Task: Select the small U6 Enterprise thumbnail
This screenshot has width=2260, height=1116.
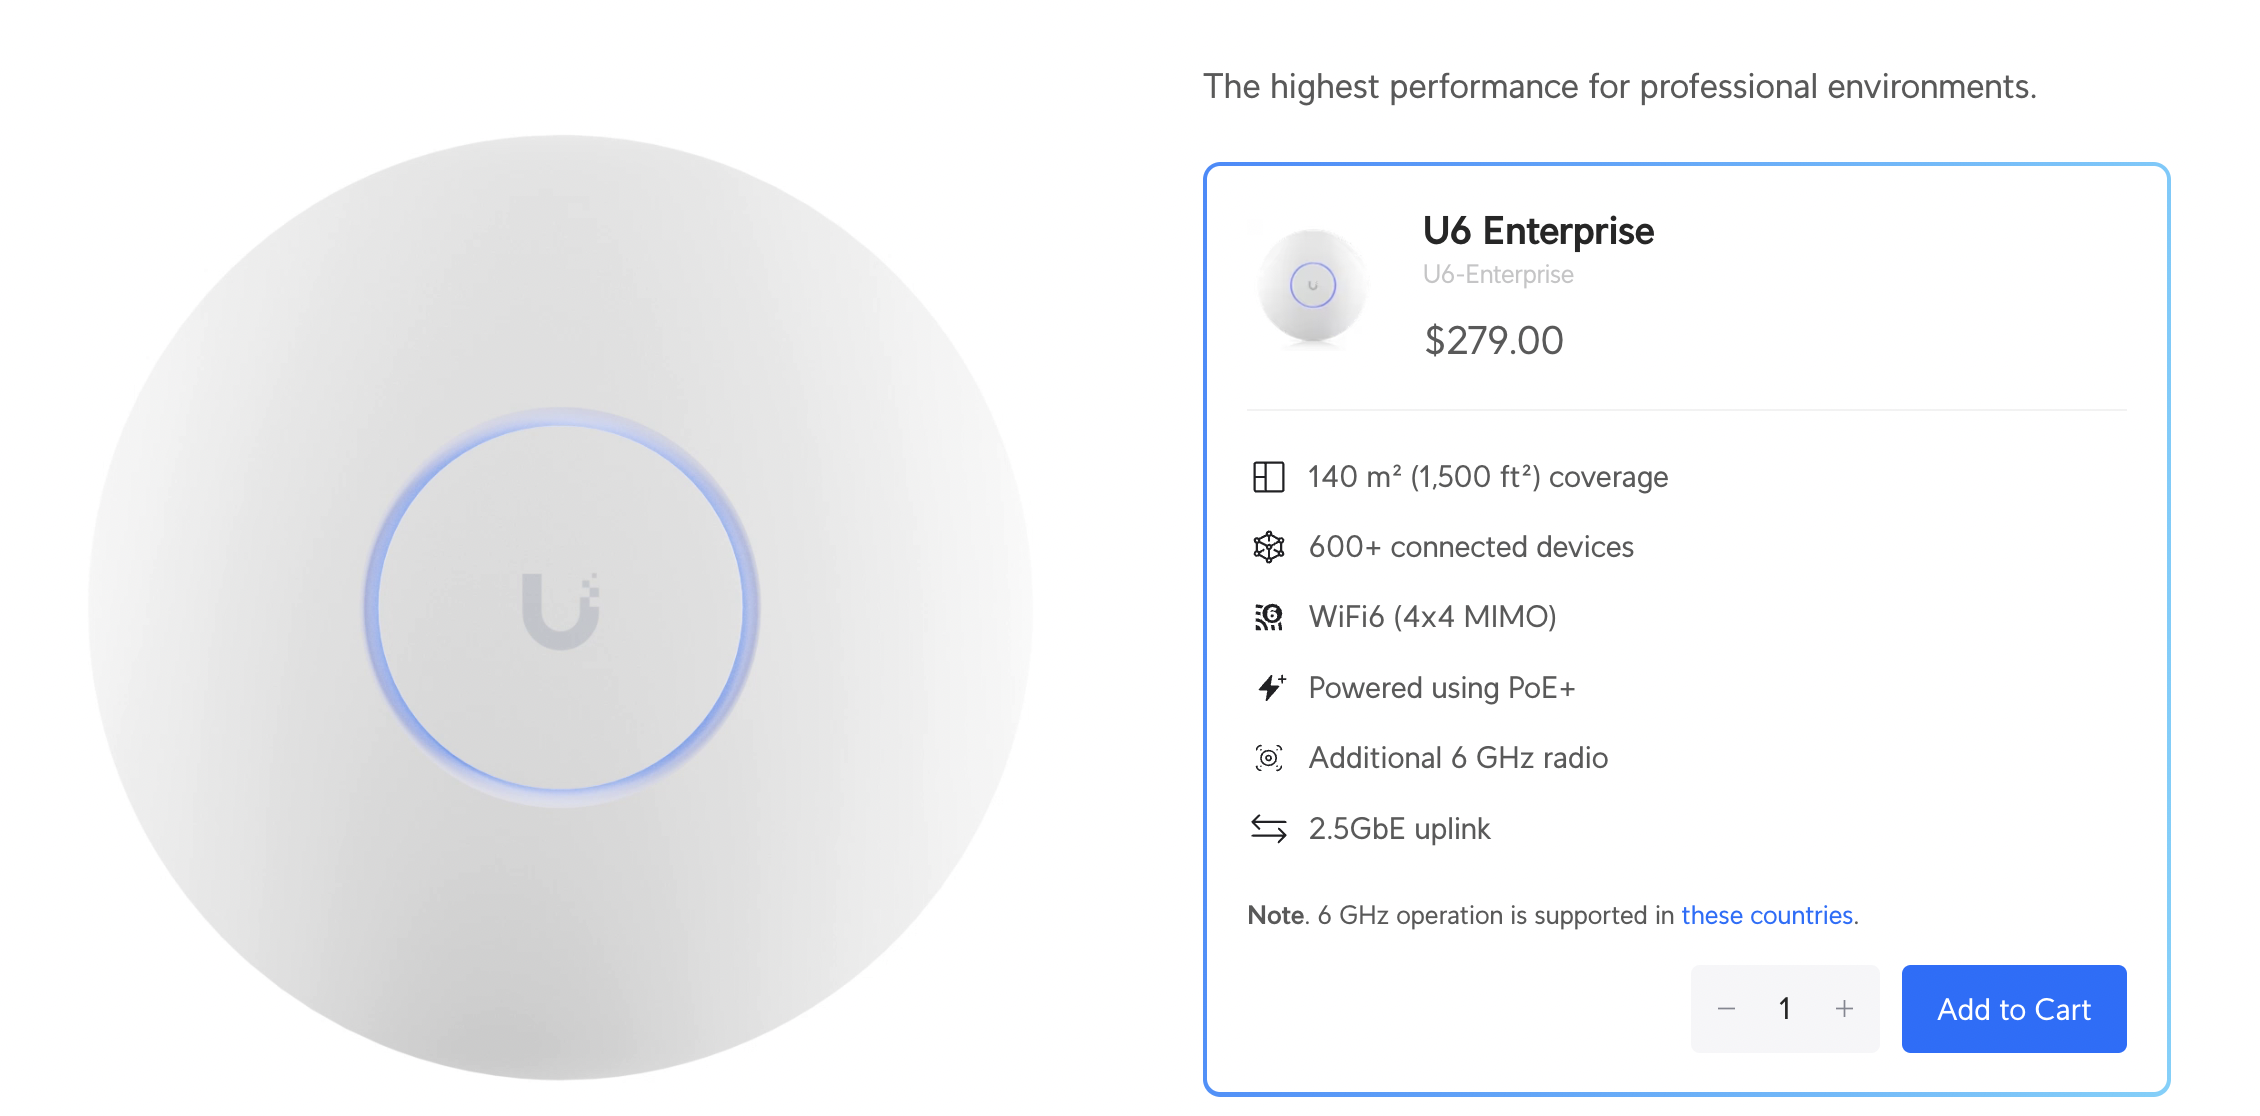Action: pos(1312,286)
